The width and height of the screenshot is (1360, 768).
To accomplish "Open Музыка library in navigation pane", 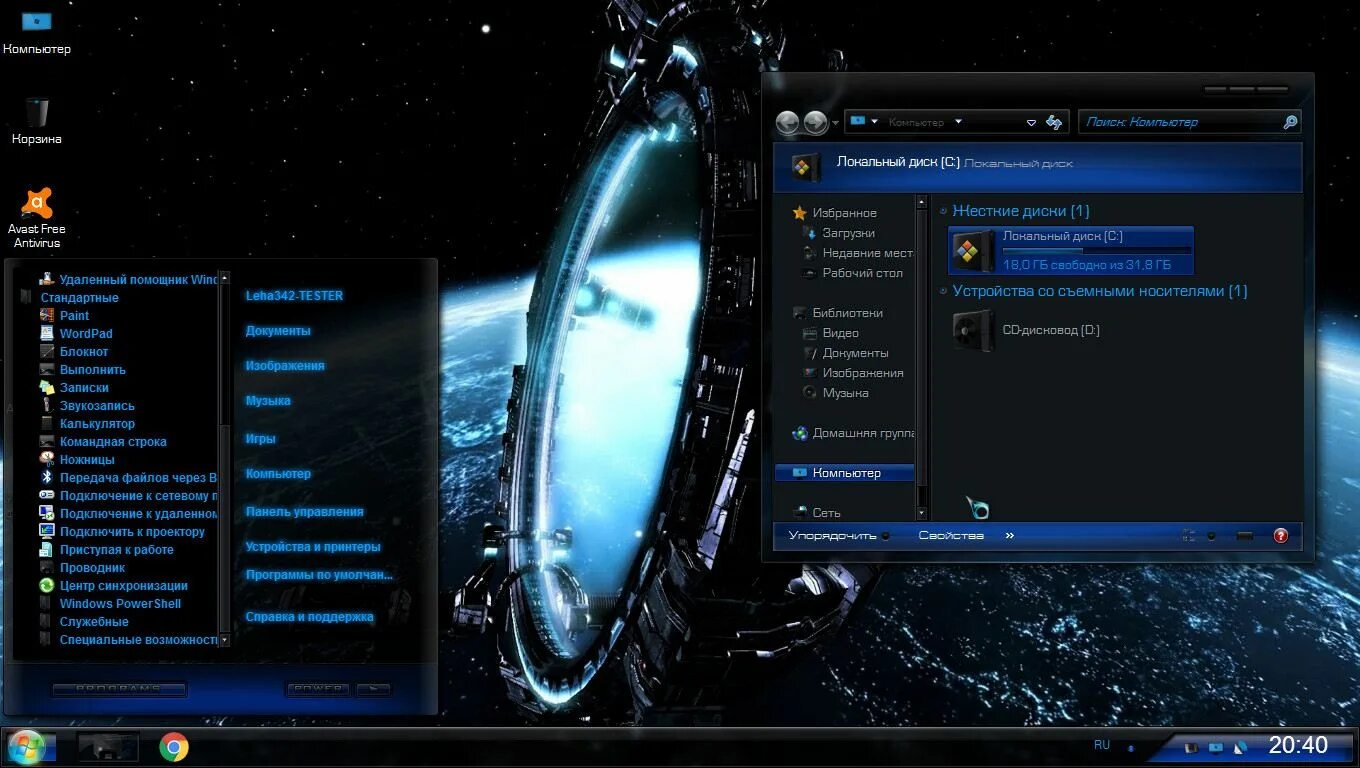I will pyautogui.click(x=836, y=393).
